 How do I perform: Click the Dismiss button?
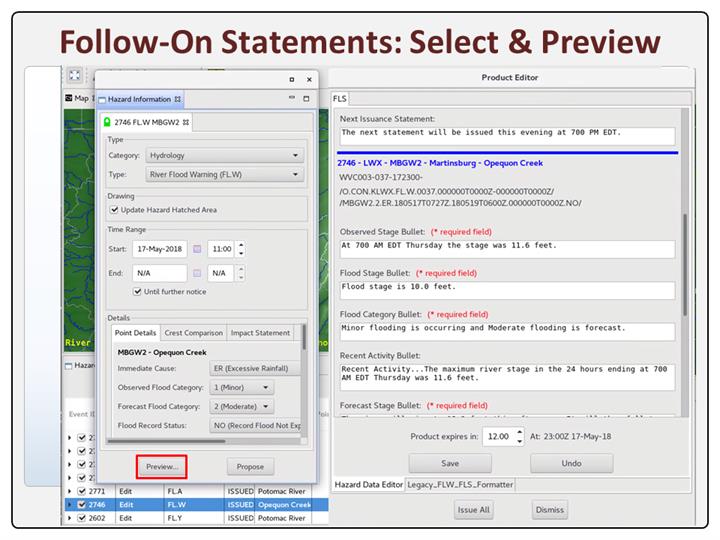549,510
